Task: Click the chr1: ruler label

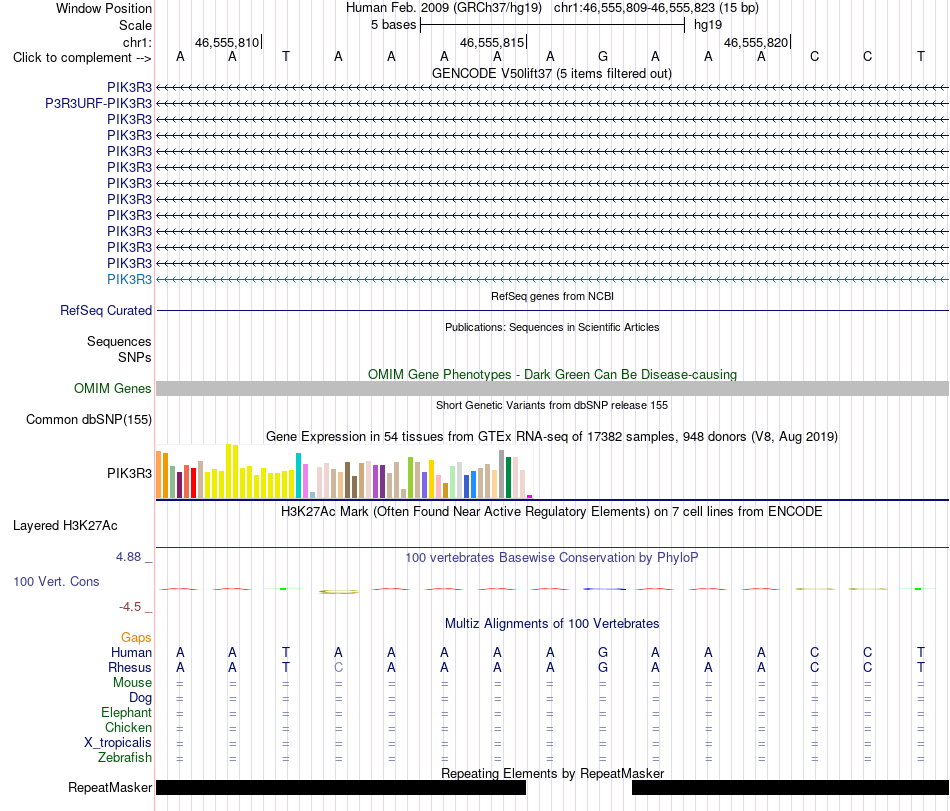Action: (x=138, y=42)
